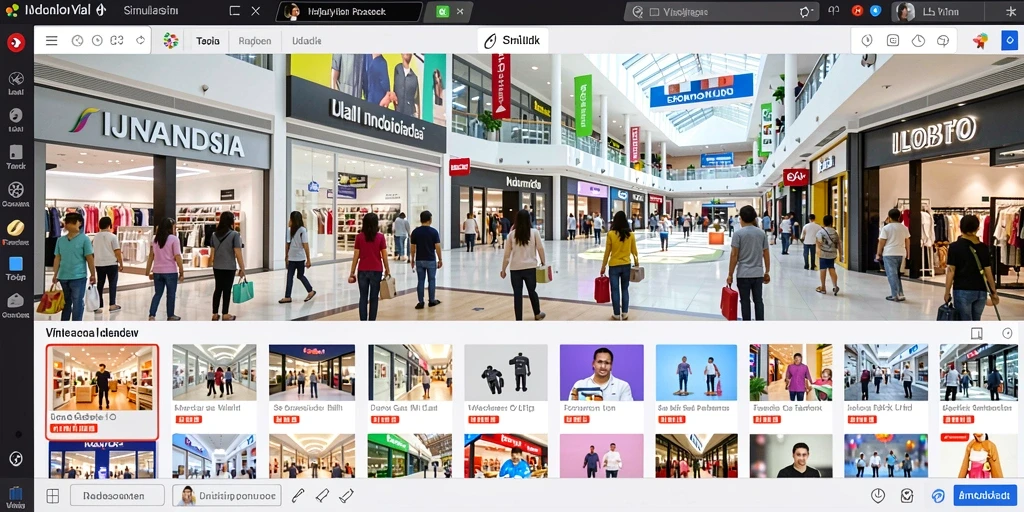Click the circular icon at the gallery header's right
Screen dimensions: 1024x512
(1007, 334)
